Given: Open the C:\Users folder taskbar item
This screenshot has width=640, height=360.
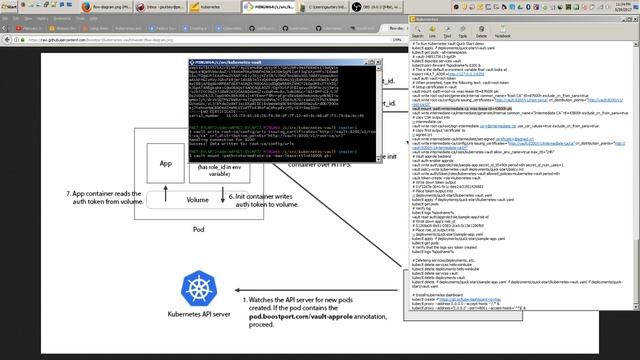Looking at the screenshot, I should 322,7.
